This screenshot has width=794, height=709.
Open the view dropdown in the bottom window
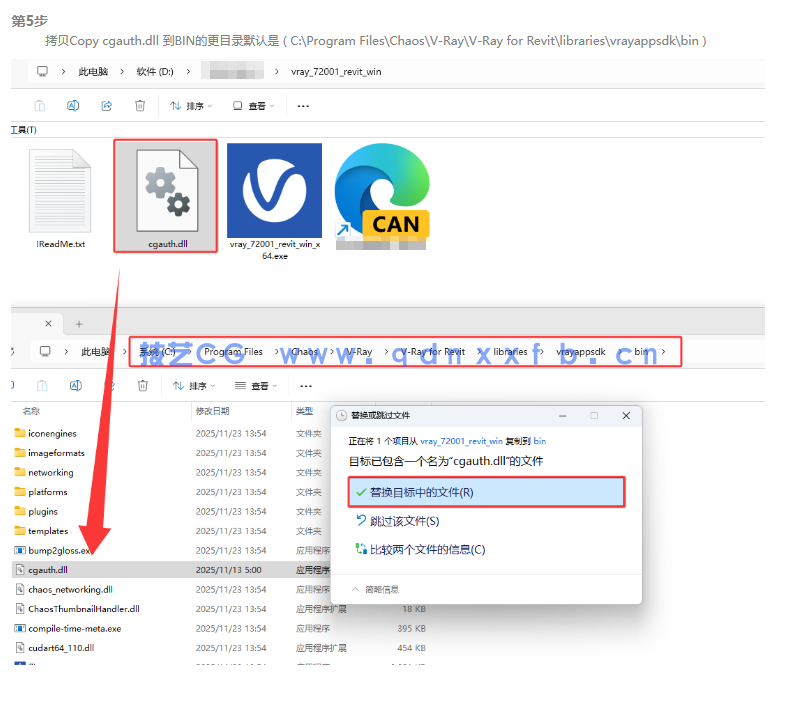coord(256,386)
